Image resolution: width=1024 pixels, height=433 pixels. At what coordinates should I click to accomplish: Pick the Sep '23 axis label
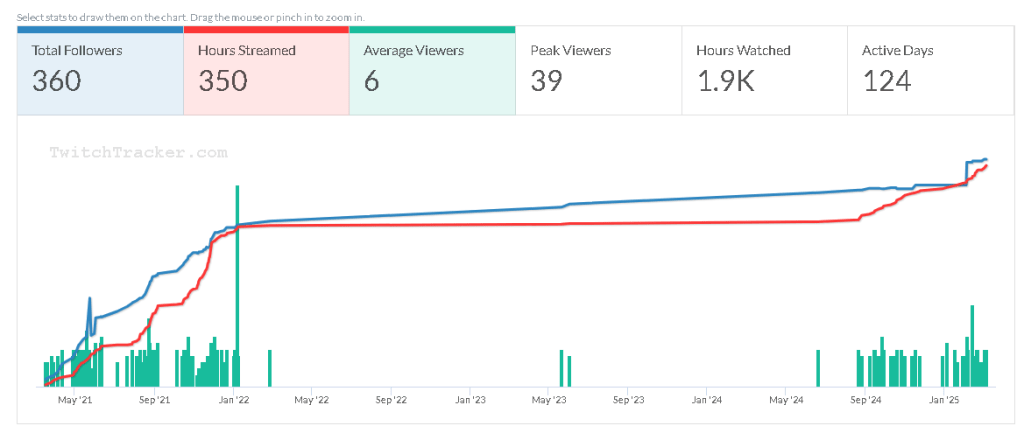pos(628,400)
